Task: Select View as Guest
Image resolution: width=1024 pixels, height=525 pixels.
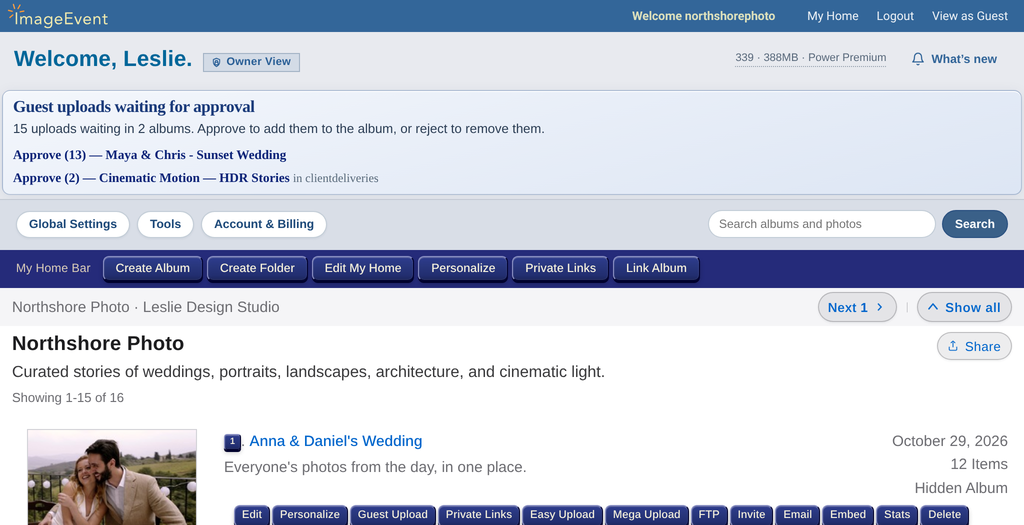Action: point(970,16)
